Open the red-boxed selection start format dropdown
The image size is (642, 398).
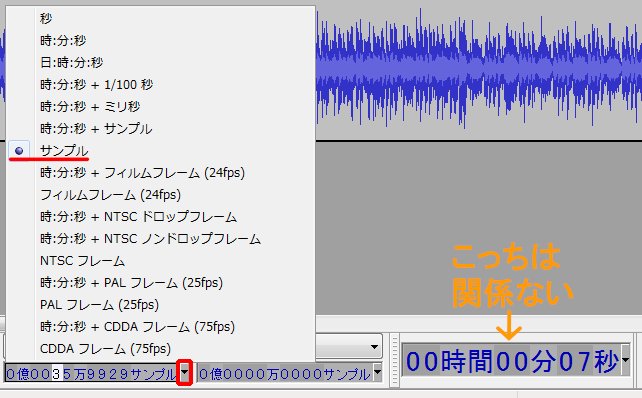click(x=185, y=372)
